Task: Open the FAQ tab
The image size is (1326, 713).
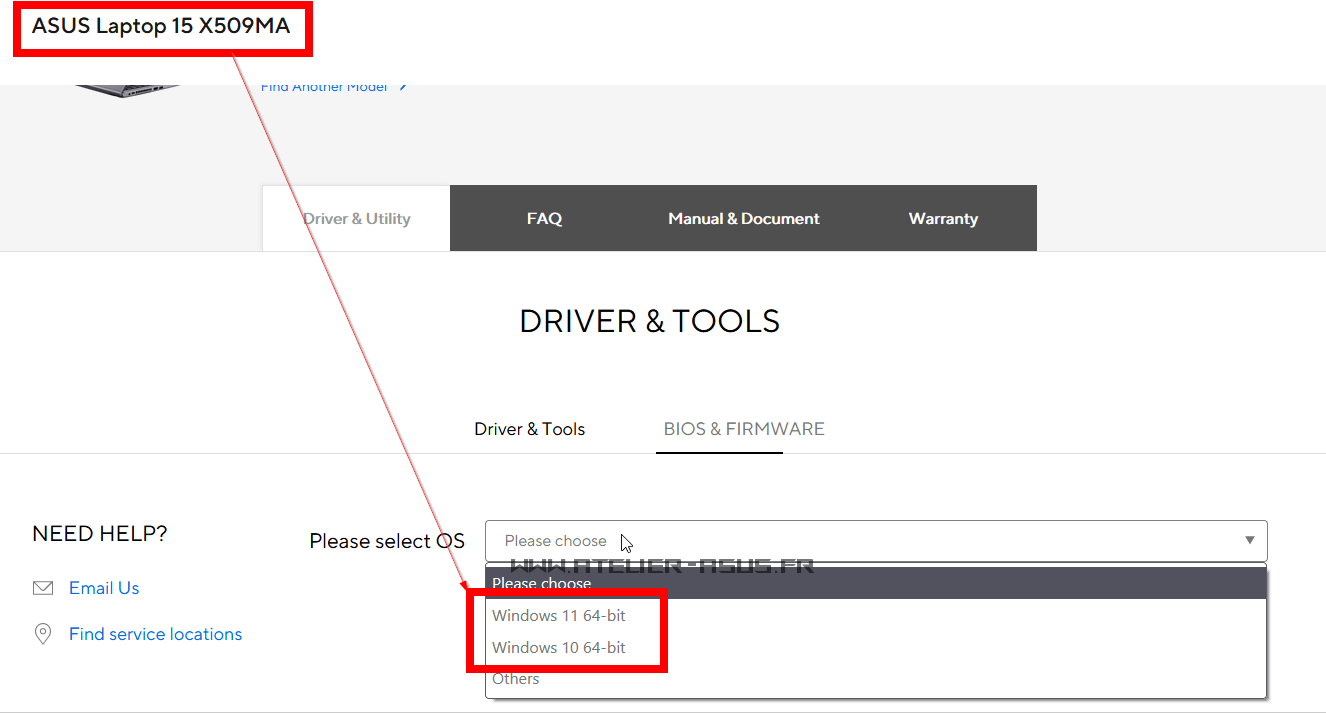Action: pos(544,219)
